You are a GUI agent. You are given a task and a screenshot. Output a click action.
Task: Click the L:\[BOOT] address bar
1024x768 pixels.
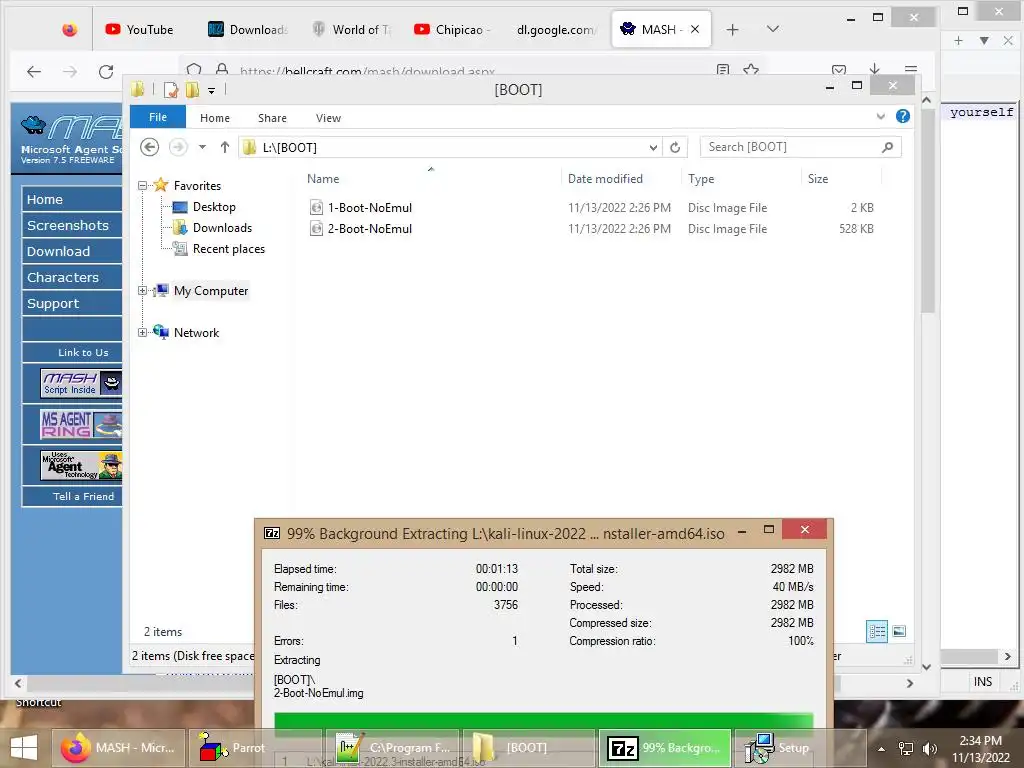[x=444, y=148]
